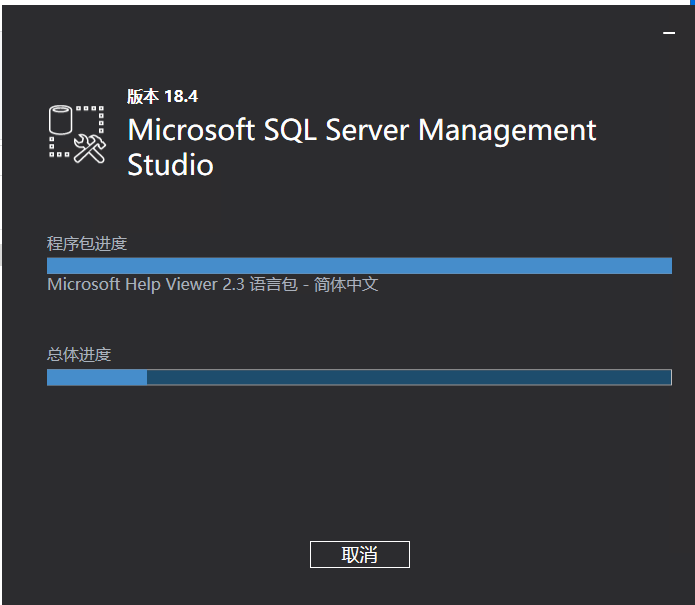
Task: Click the word 'Studio' in the title
Action: [x=170, y=165]
